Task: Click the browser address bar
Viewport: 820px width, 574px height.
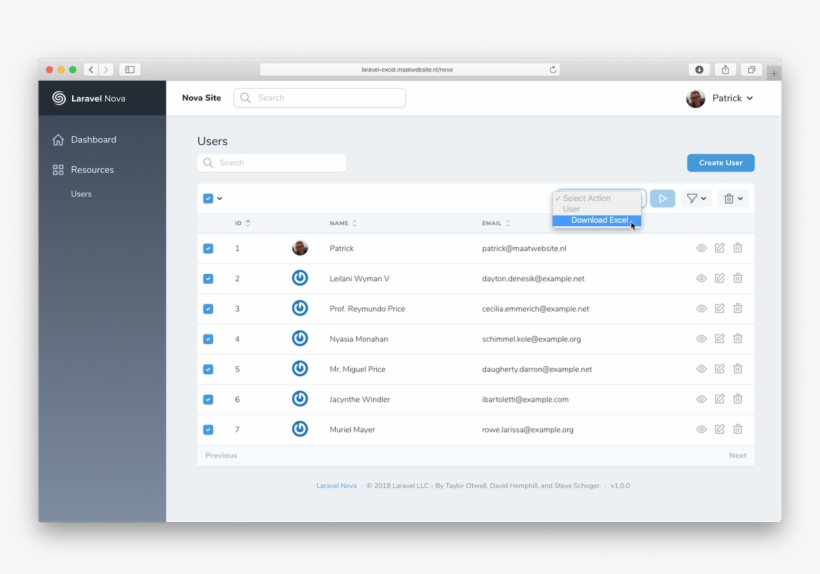Action: click(x=409, y=70)
